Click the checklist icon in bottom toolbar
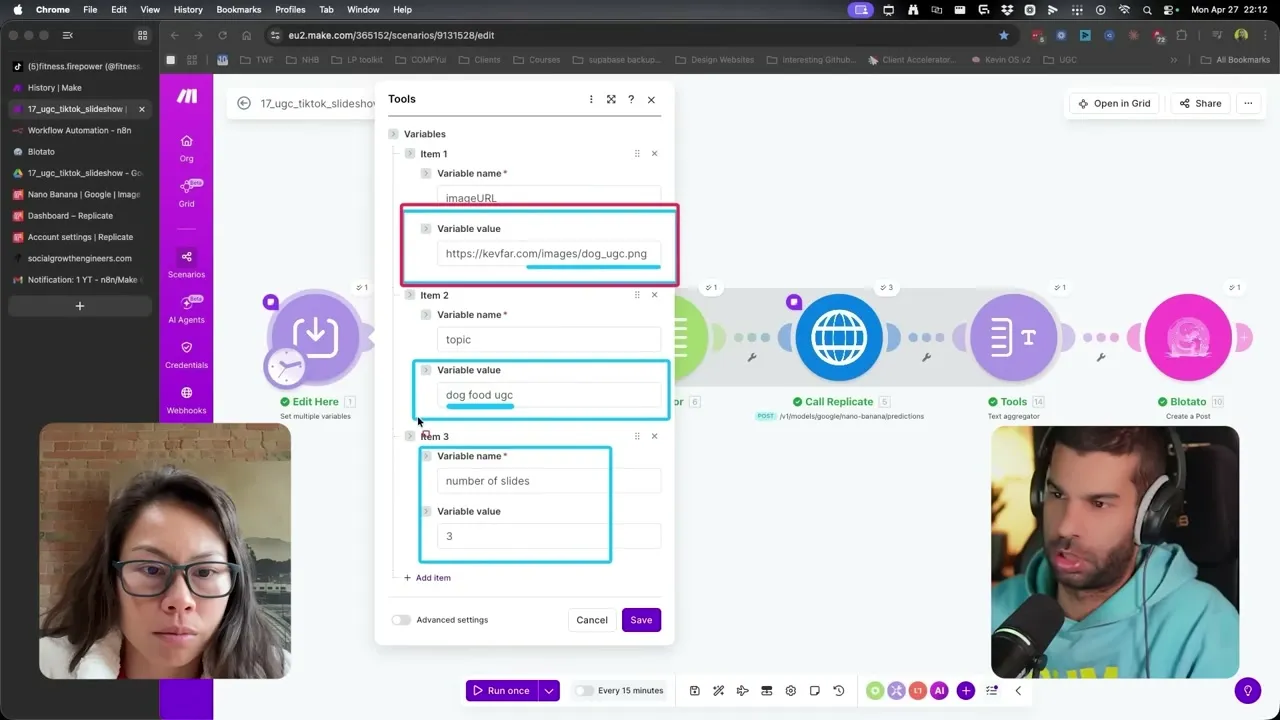 (992, 690)
